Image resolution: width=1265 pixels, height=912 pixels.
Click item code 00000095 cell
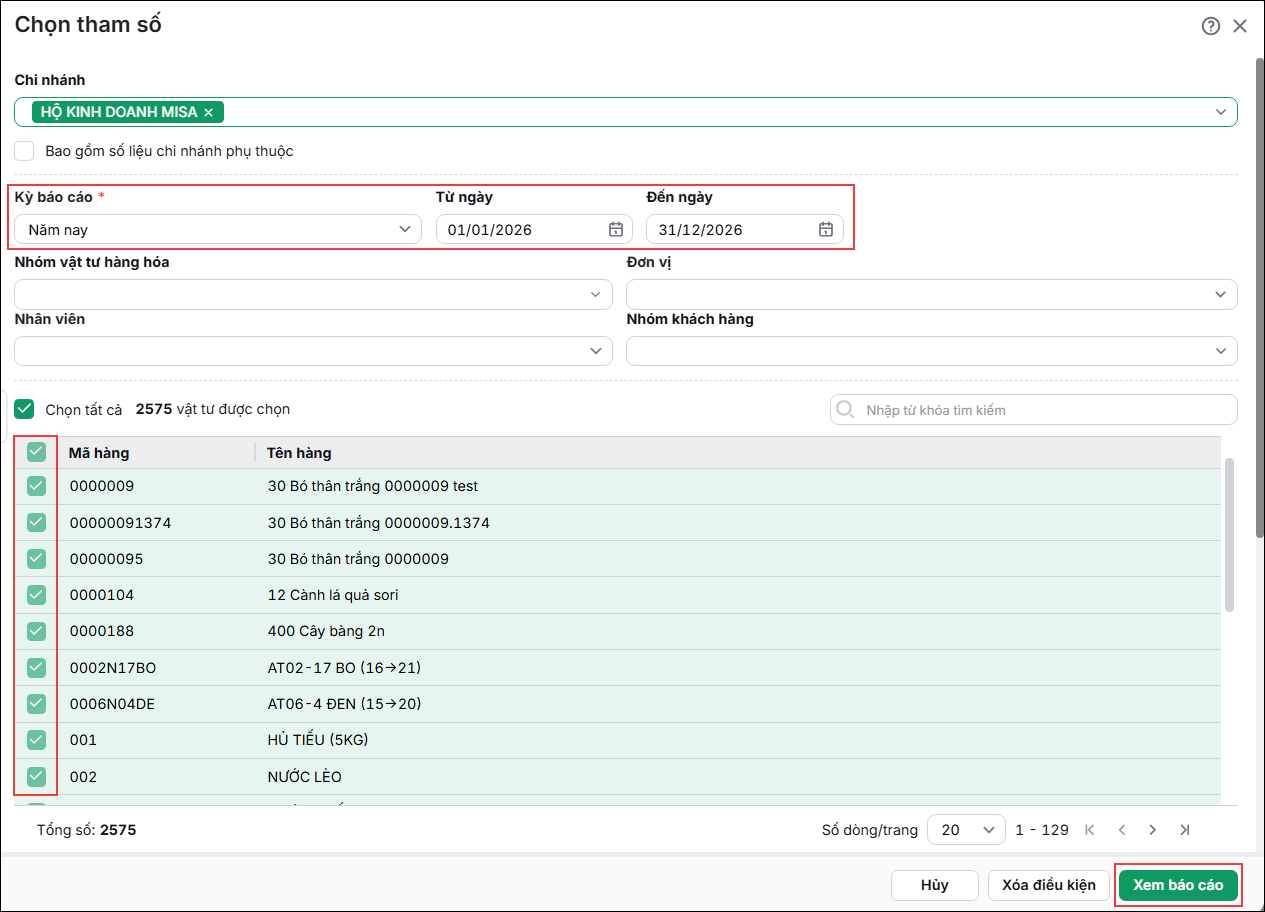click(106, 559)
